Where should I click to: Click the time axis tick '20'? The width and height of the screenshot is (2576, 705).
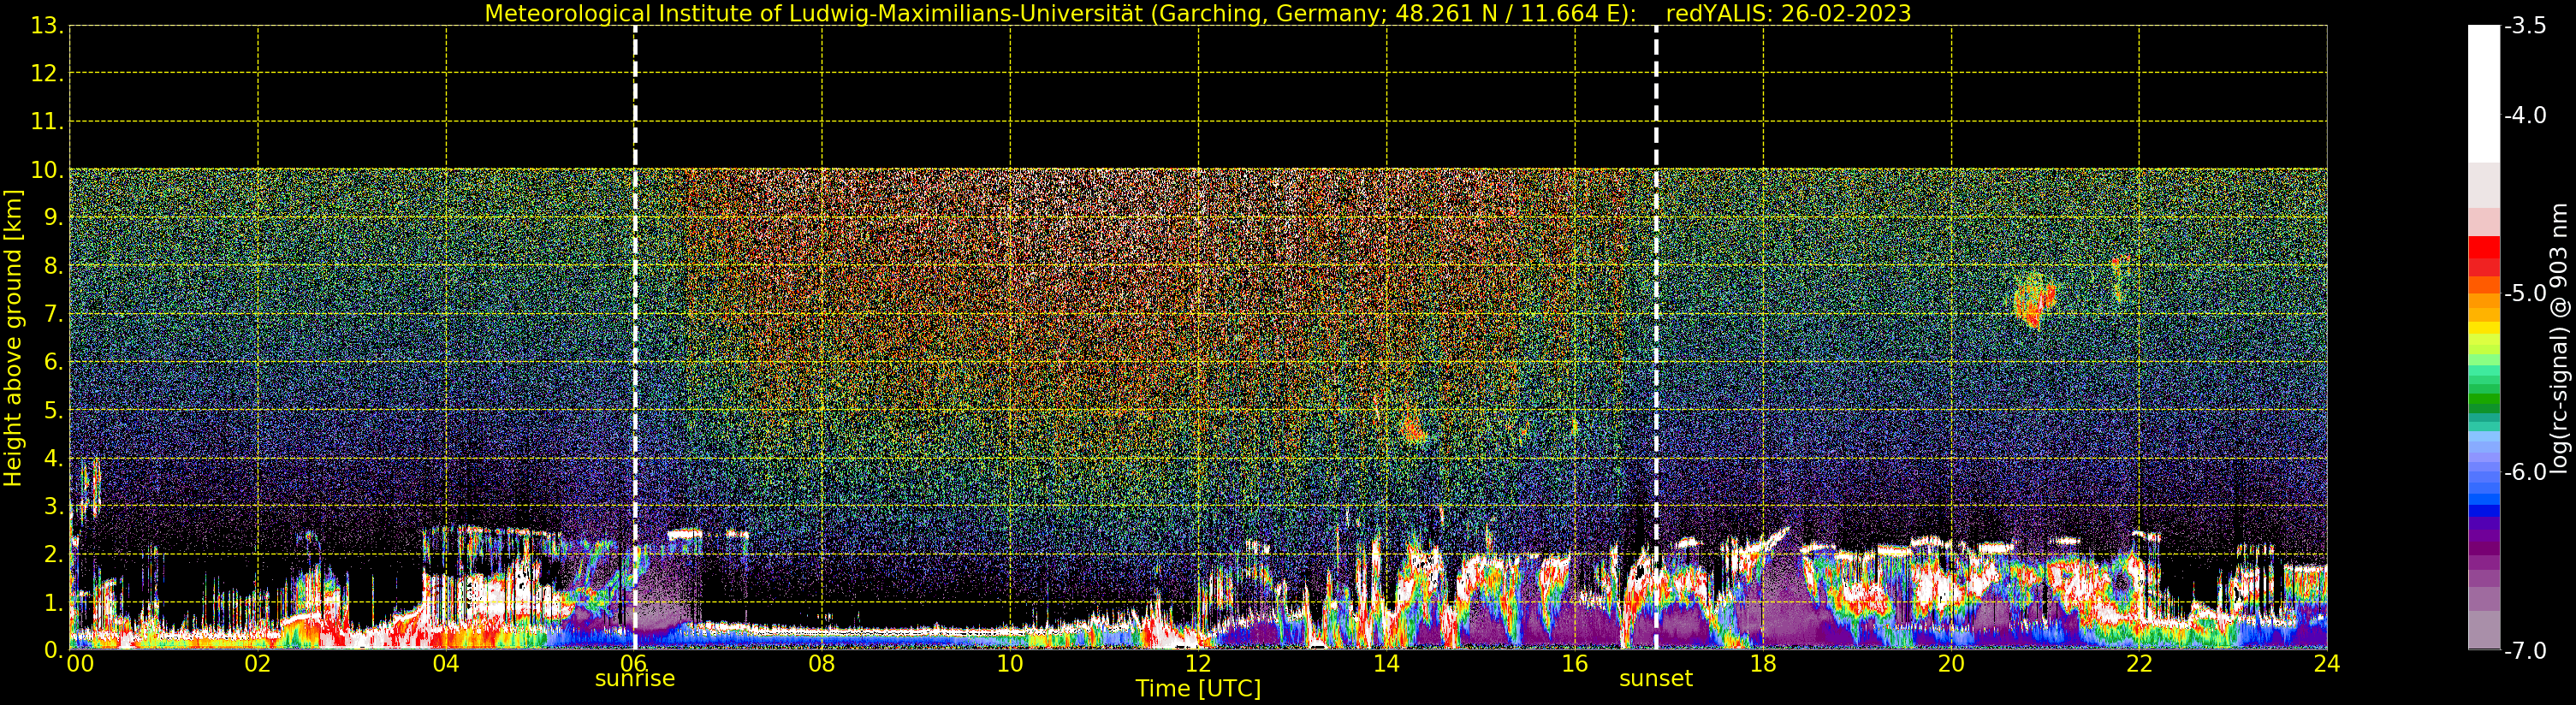[x=1951, y=664]
